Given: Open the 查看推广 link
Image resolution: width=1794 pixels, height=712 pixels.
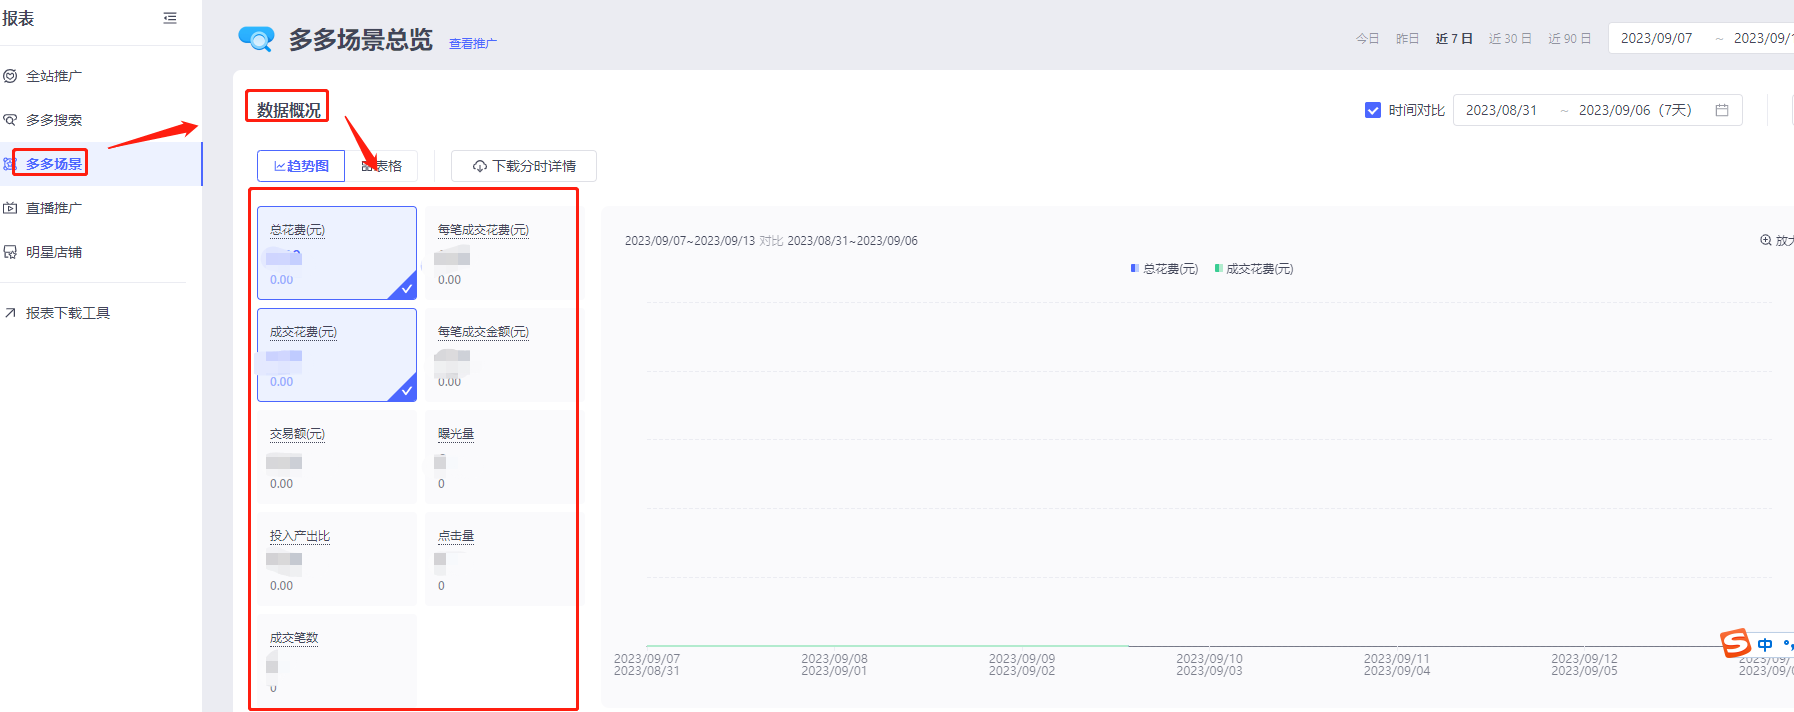Looking at the screenshot, I should [472, 43].
